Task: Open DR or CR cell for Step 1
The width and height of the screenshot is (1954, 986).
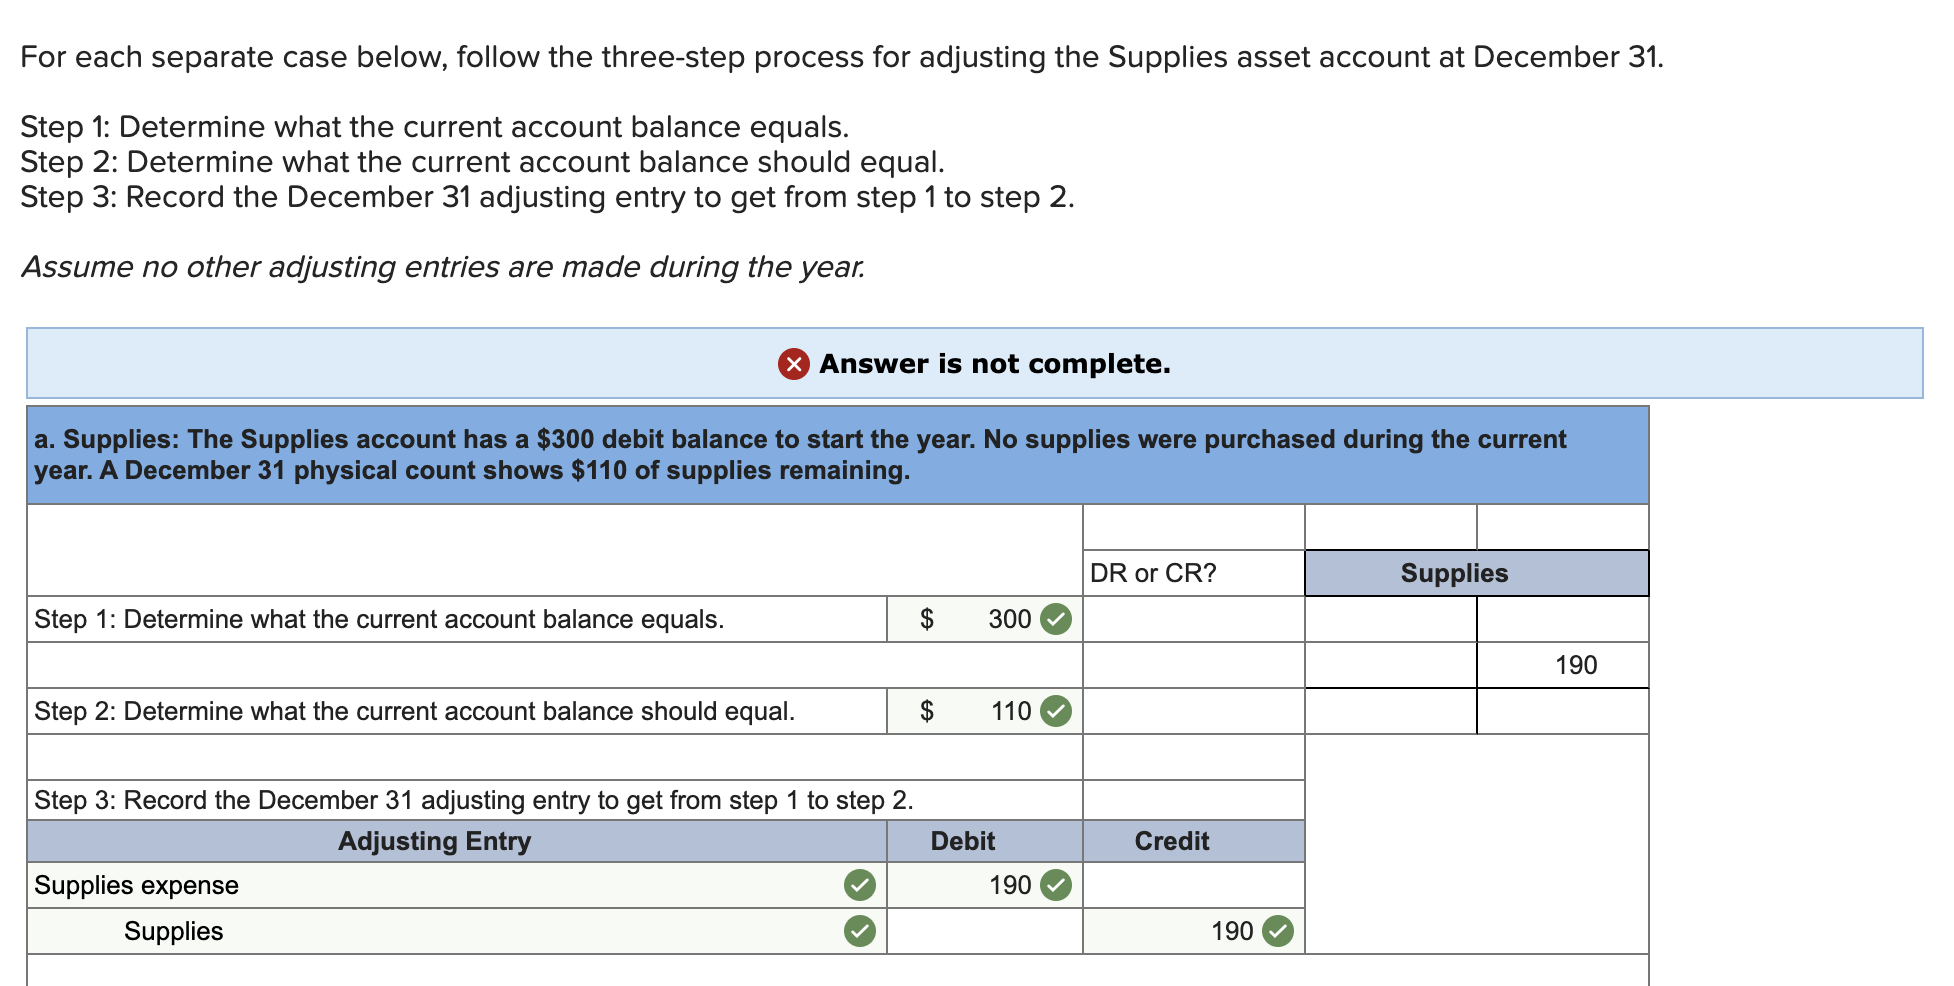Action: (x=1194, y=620)
